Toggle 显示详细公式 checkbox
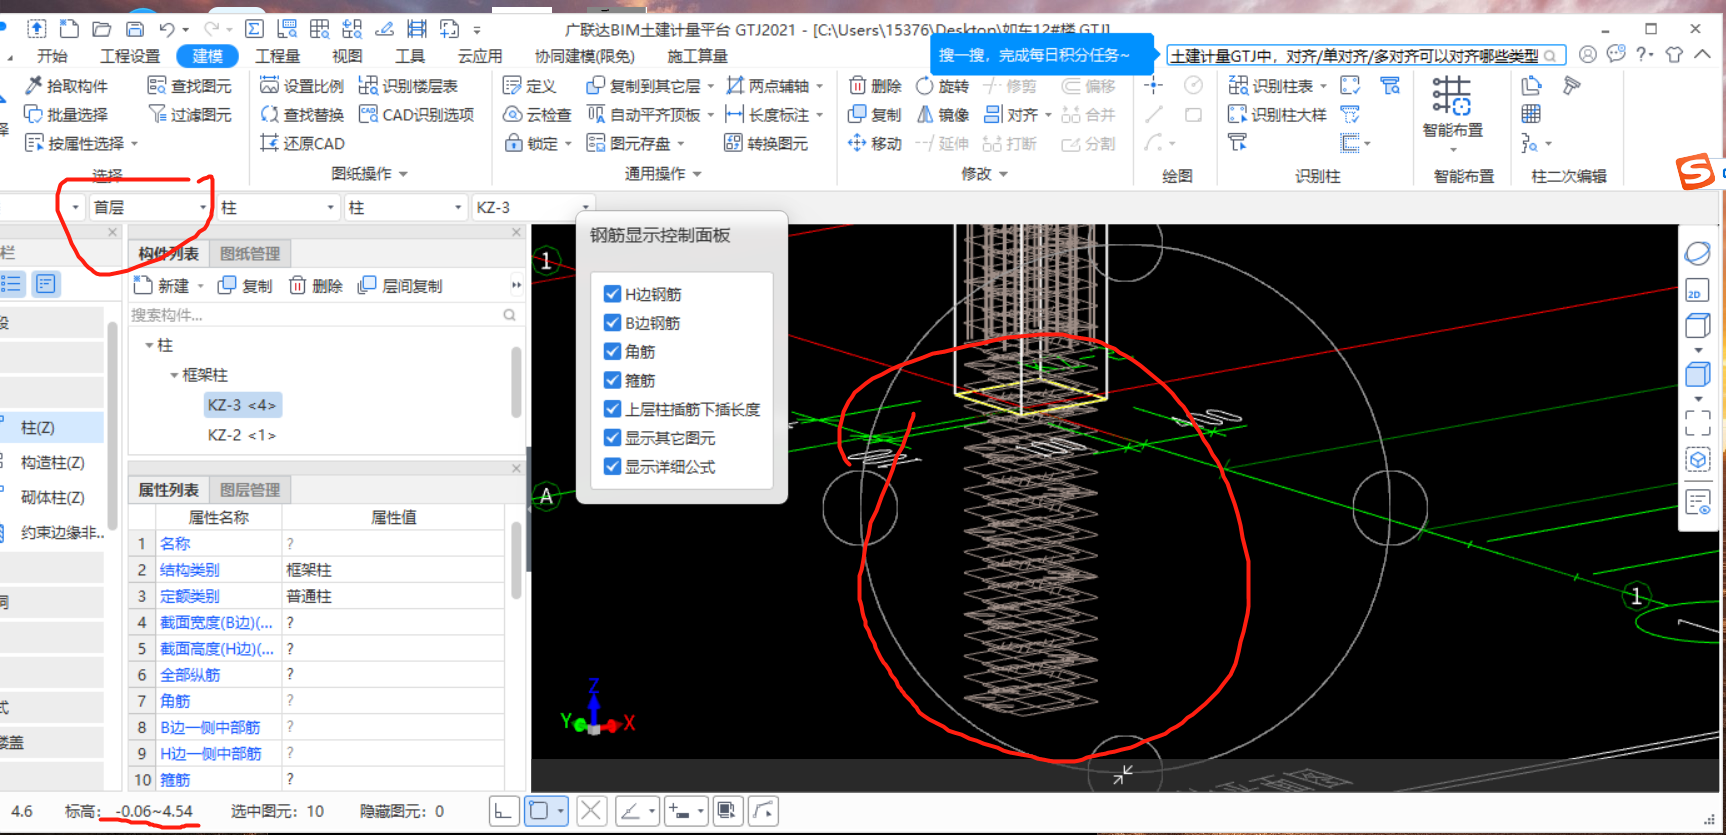This screenshot has height=835, width=1726. click(x=612, y=467)
